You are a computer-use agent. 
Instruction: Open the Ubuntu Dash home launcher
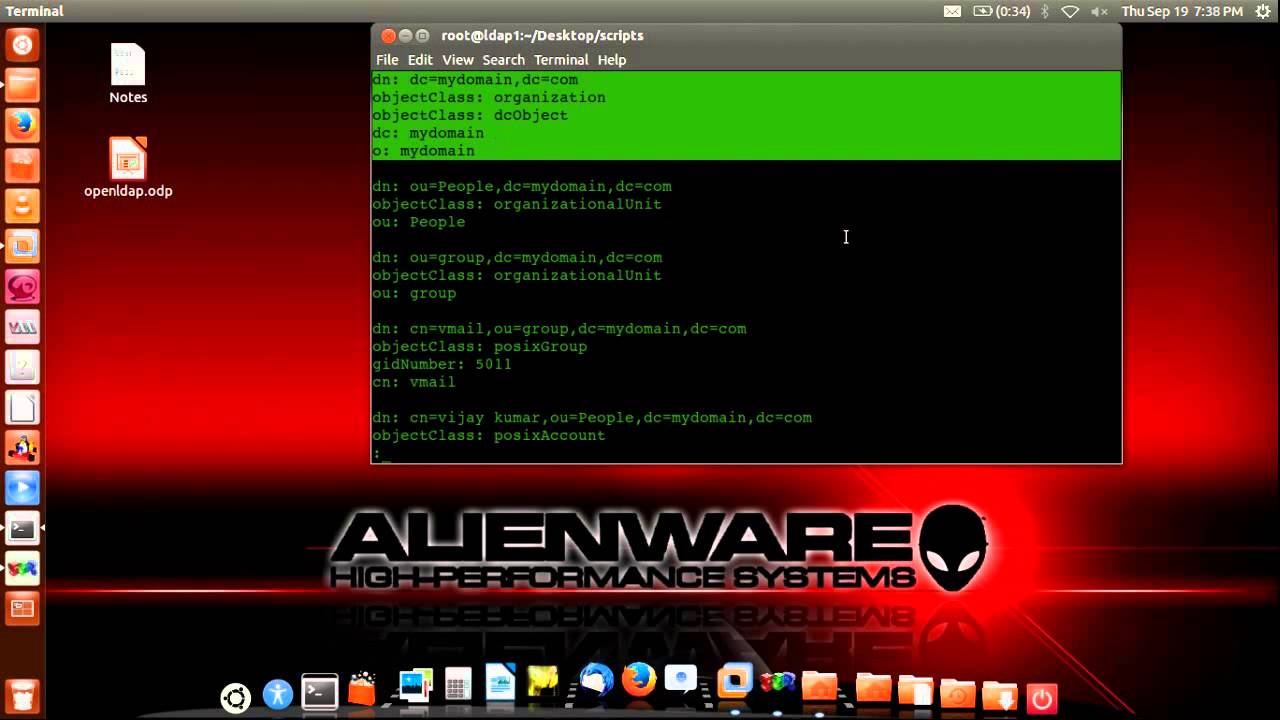tap(22, 45)
